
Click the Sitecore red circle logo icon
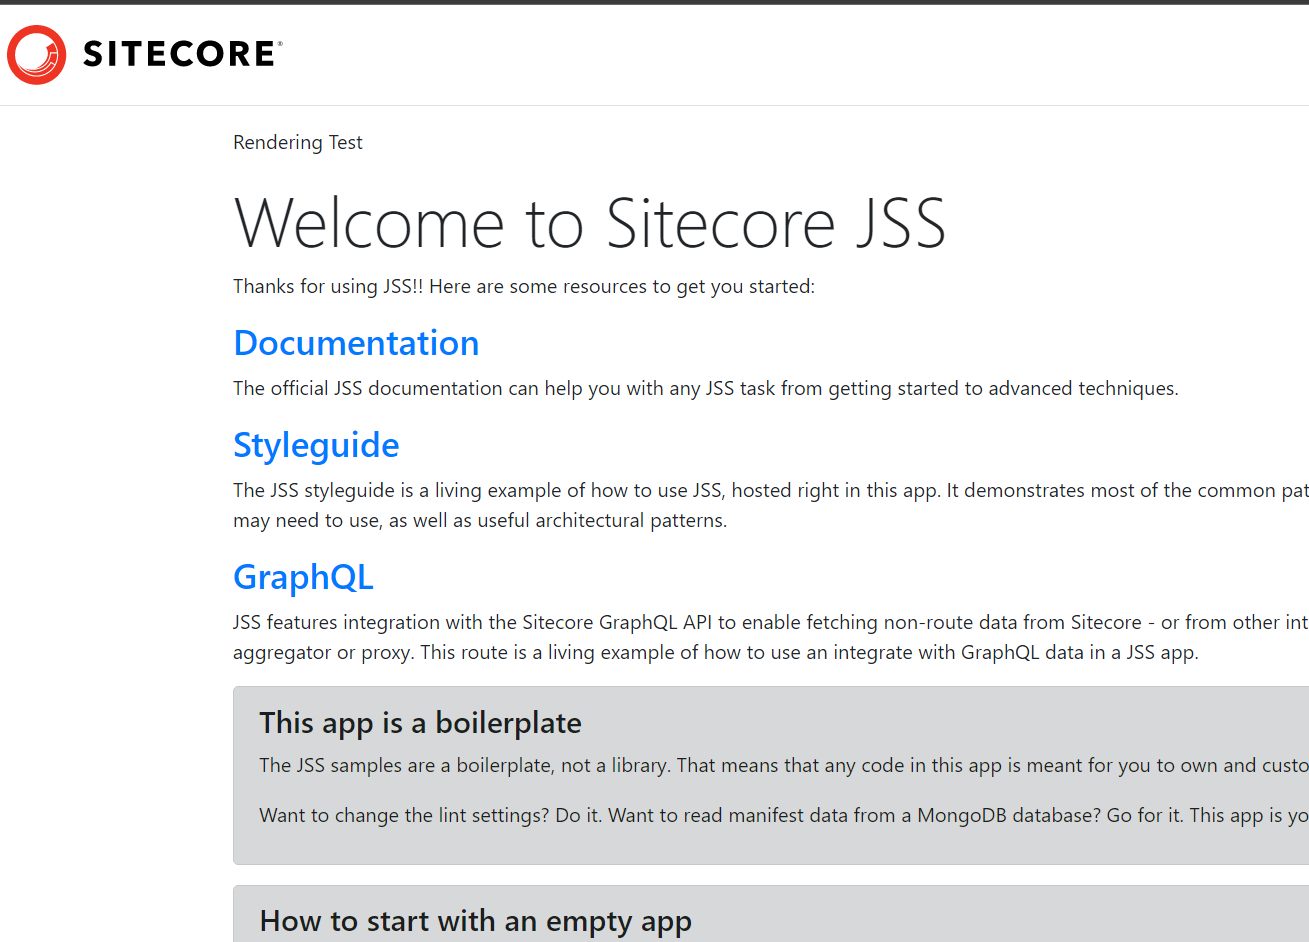tap(37, 54)
